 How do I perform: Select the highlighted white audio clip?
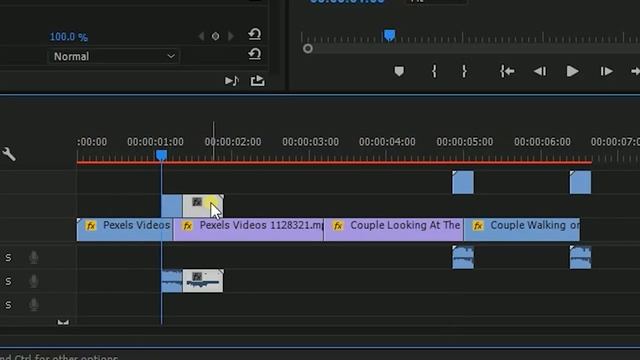[203, 281]
